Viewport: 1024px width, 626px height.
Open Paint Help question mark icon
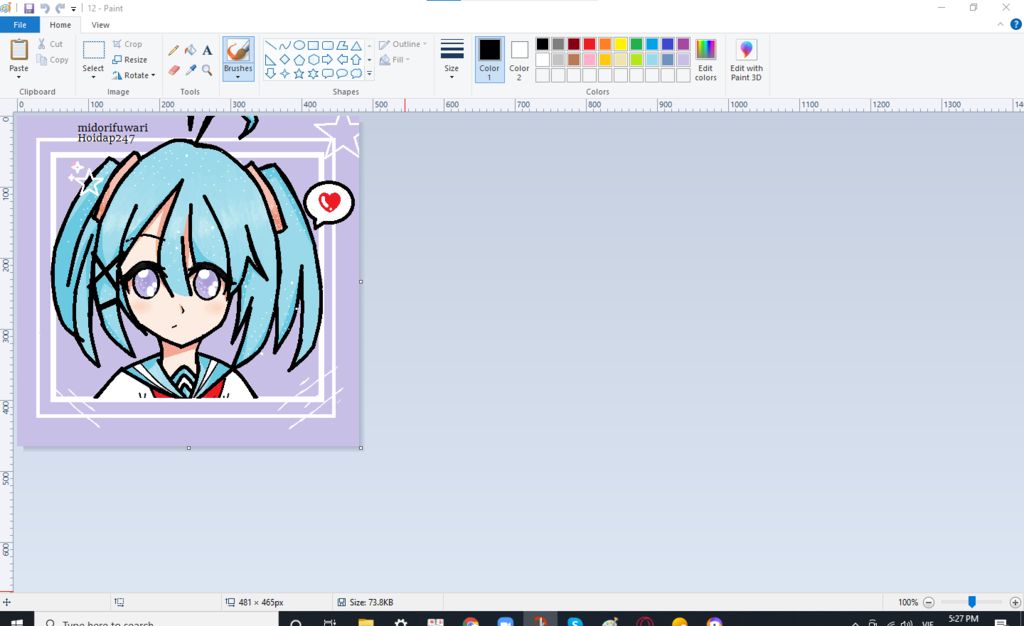click(1016, 25)
